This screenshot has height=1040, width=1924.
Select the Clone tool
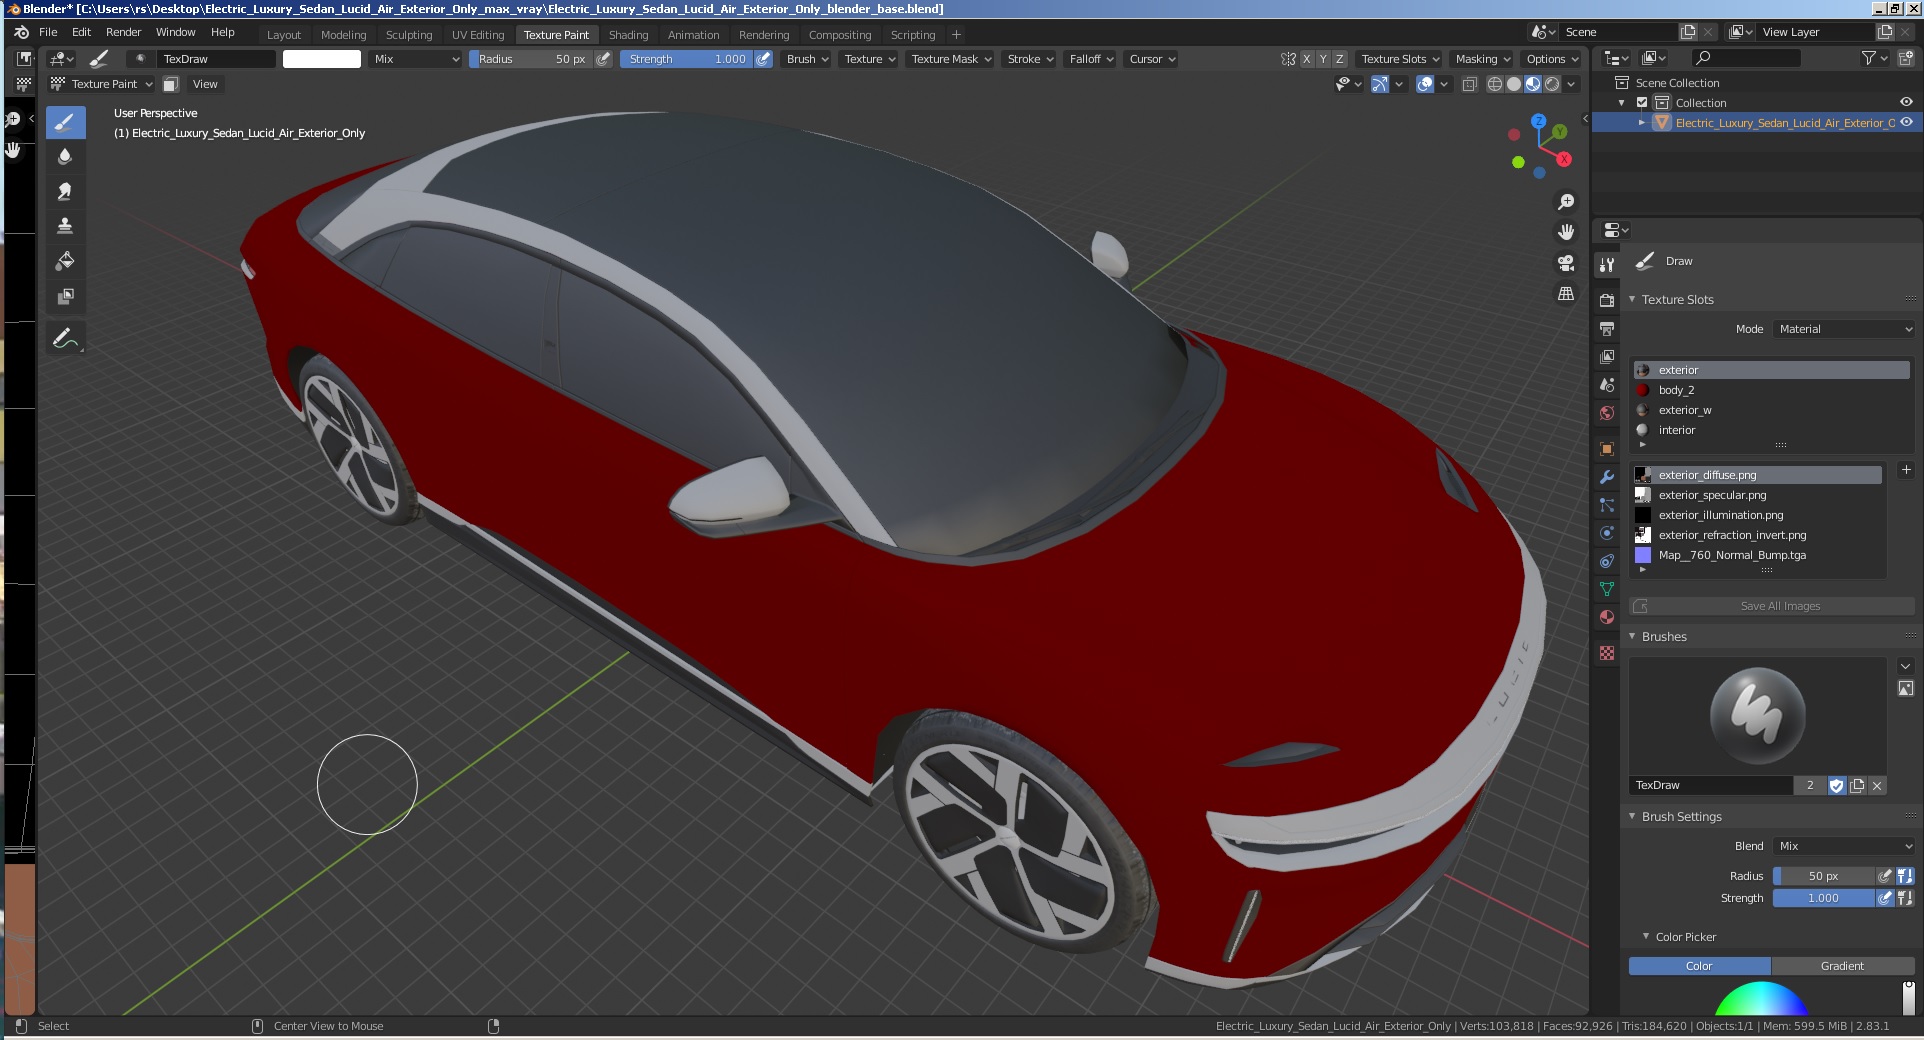pos(65,226)
